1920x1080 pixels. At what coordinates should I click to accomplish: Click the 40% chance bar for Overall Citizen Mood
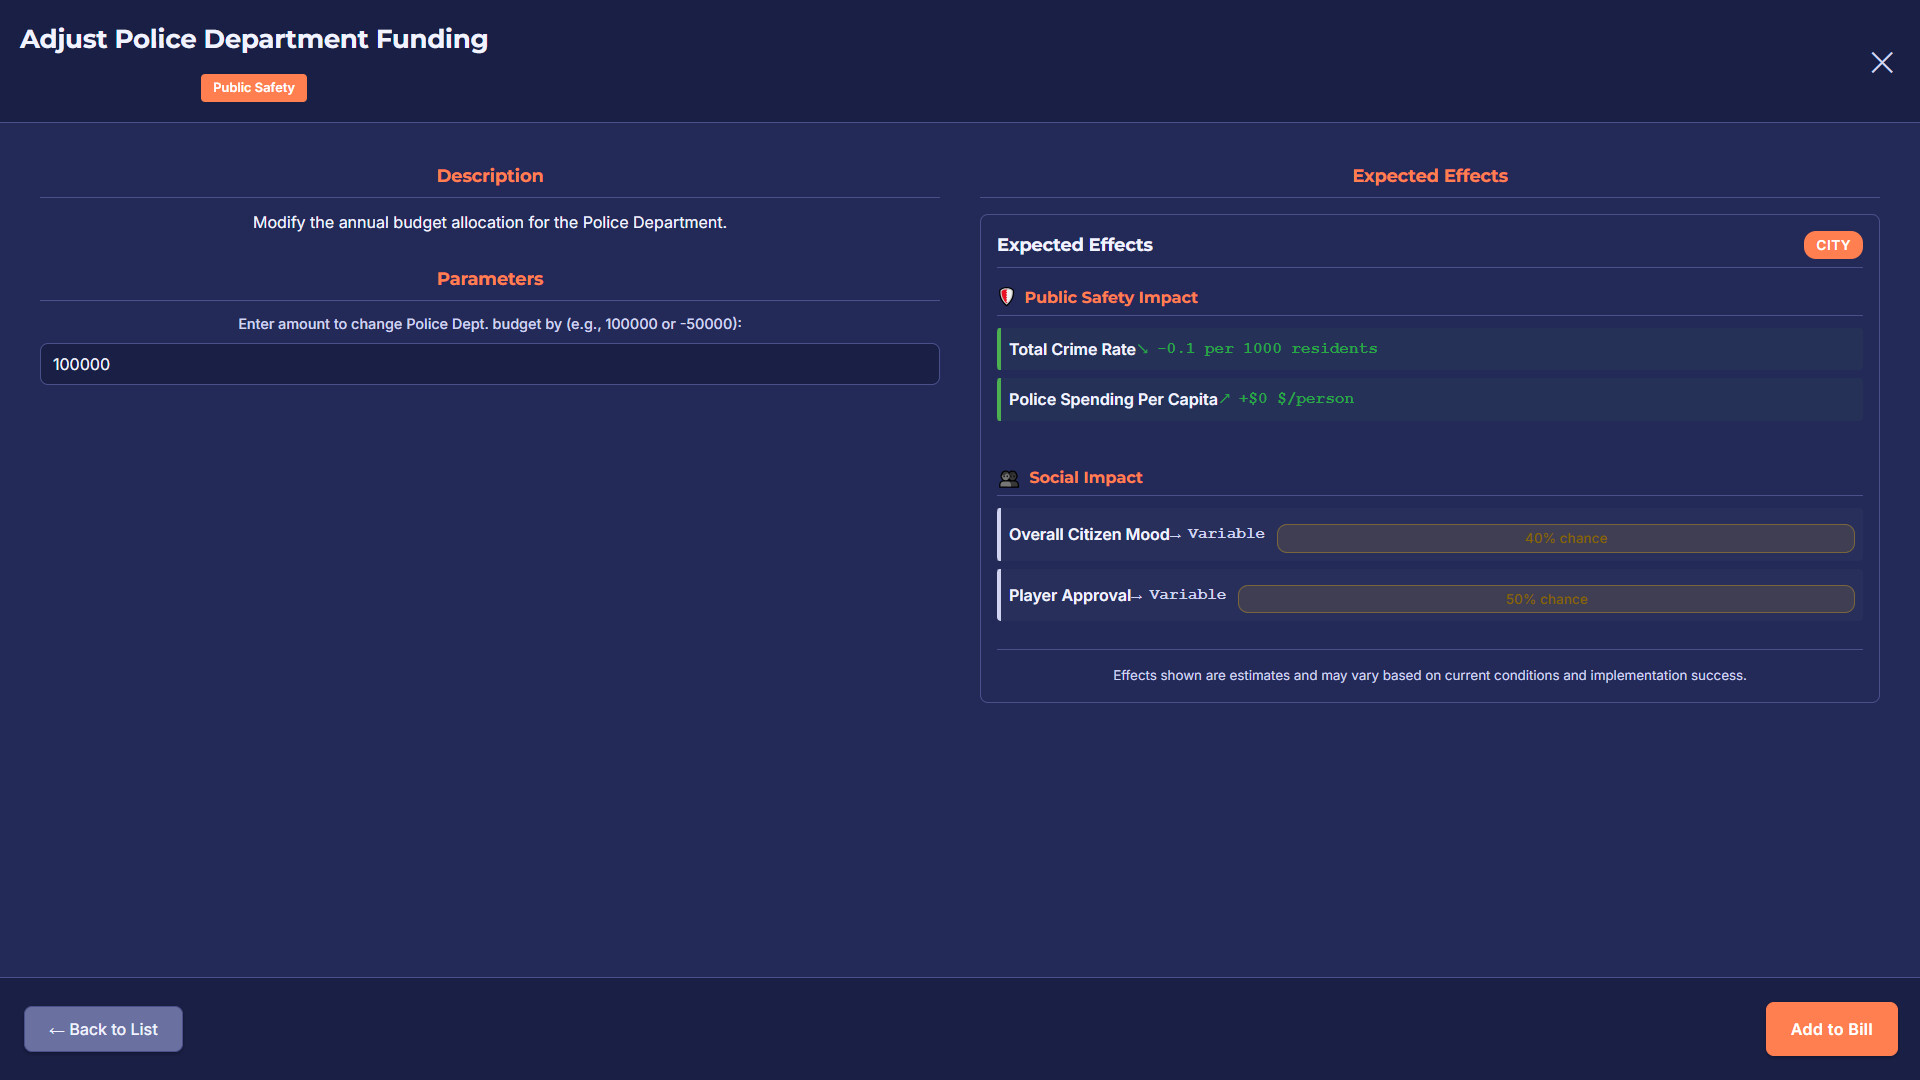coord(1566,538)
